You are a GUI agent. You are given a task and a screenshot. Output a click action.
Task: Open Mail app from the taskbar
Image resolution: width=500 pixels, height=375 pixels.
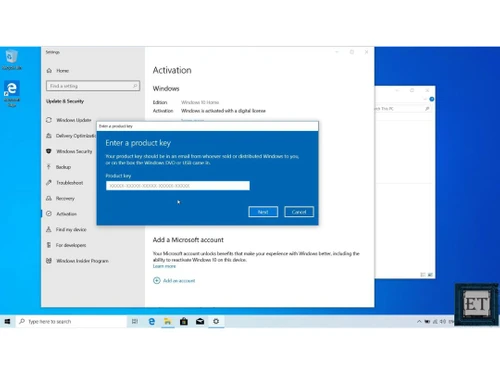click(x=200, y=321)
